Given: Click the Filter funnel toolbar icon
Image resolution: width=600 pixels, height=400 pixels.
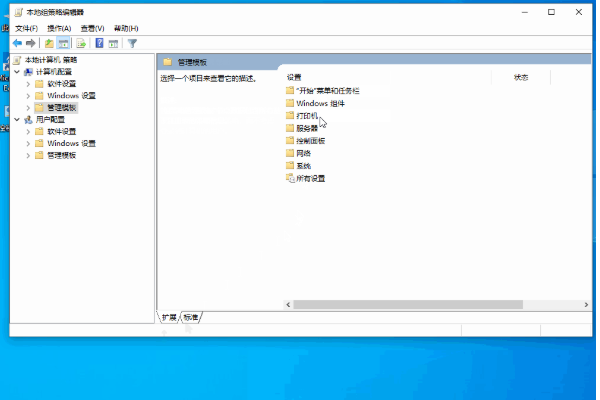Looking at the screenshot, I should tap(132, 43).
